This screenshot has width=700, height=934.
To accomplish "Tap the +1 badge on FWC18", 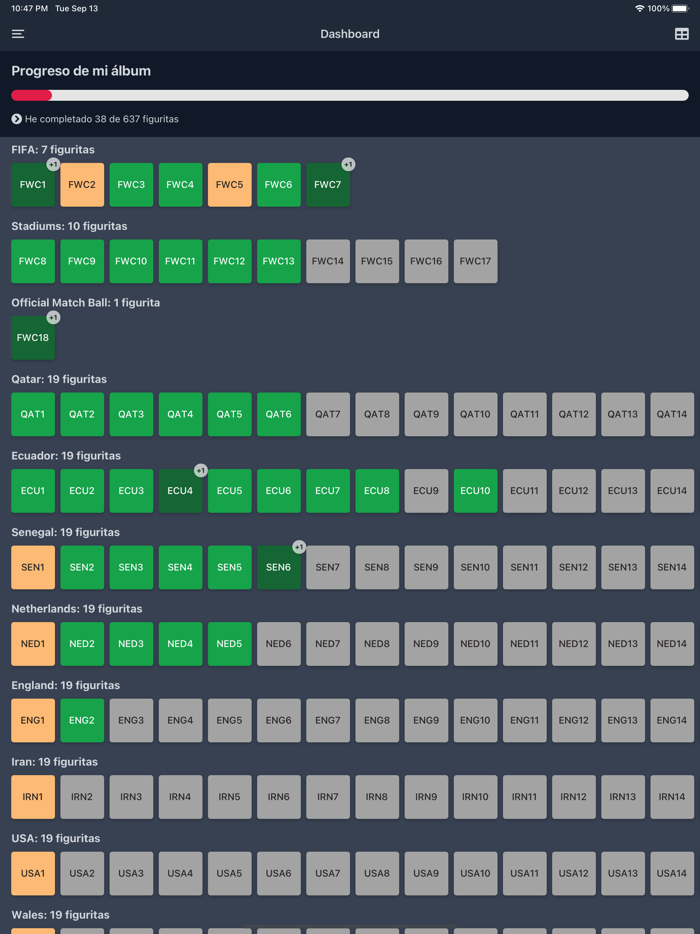I will coord(53,317).
